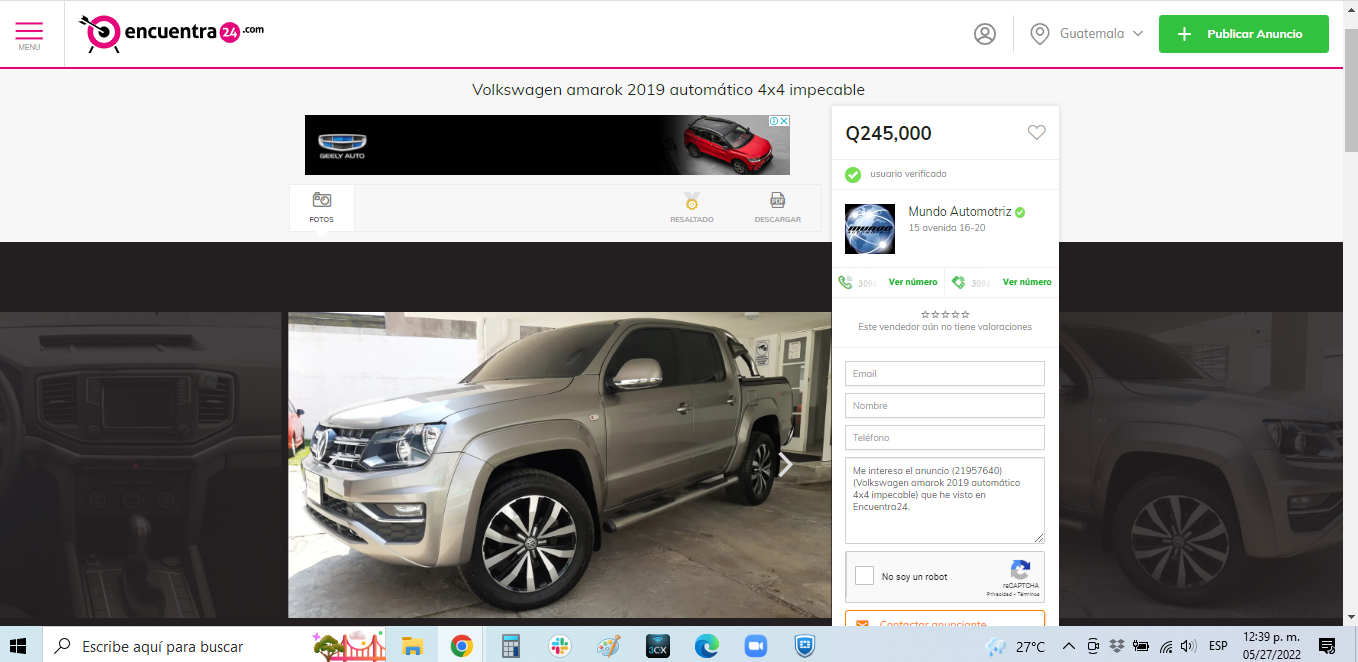Image resolution: width=1358 pixels, height=662 pixels.
Task: Select the dimmed next Amarok side photo
Action: [1202, 464]
